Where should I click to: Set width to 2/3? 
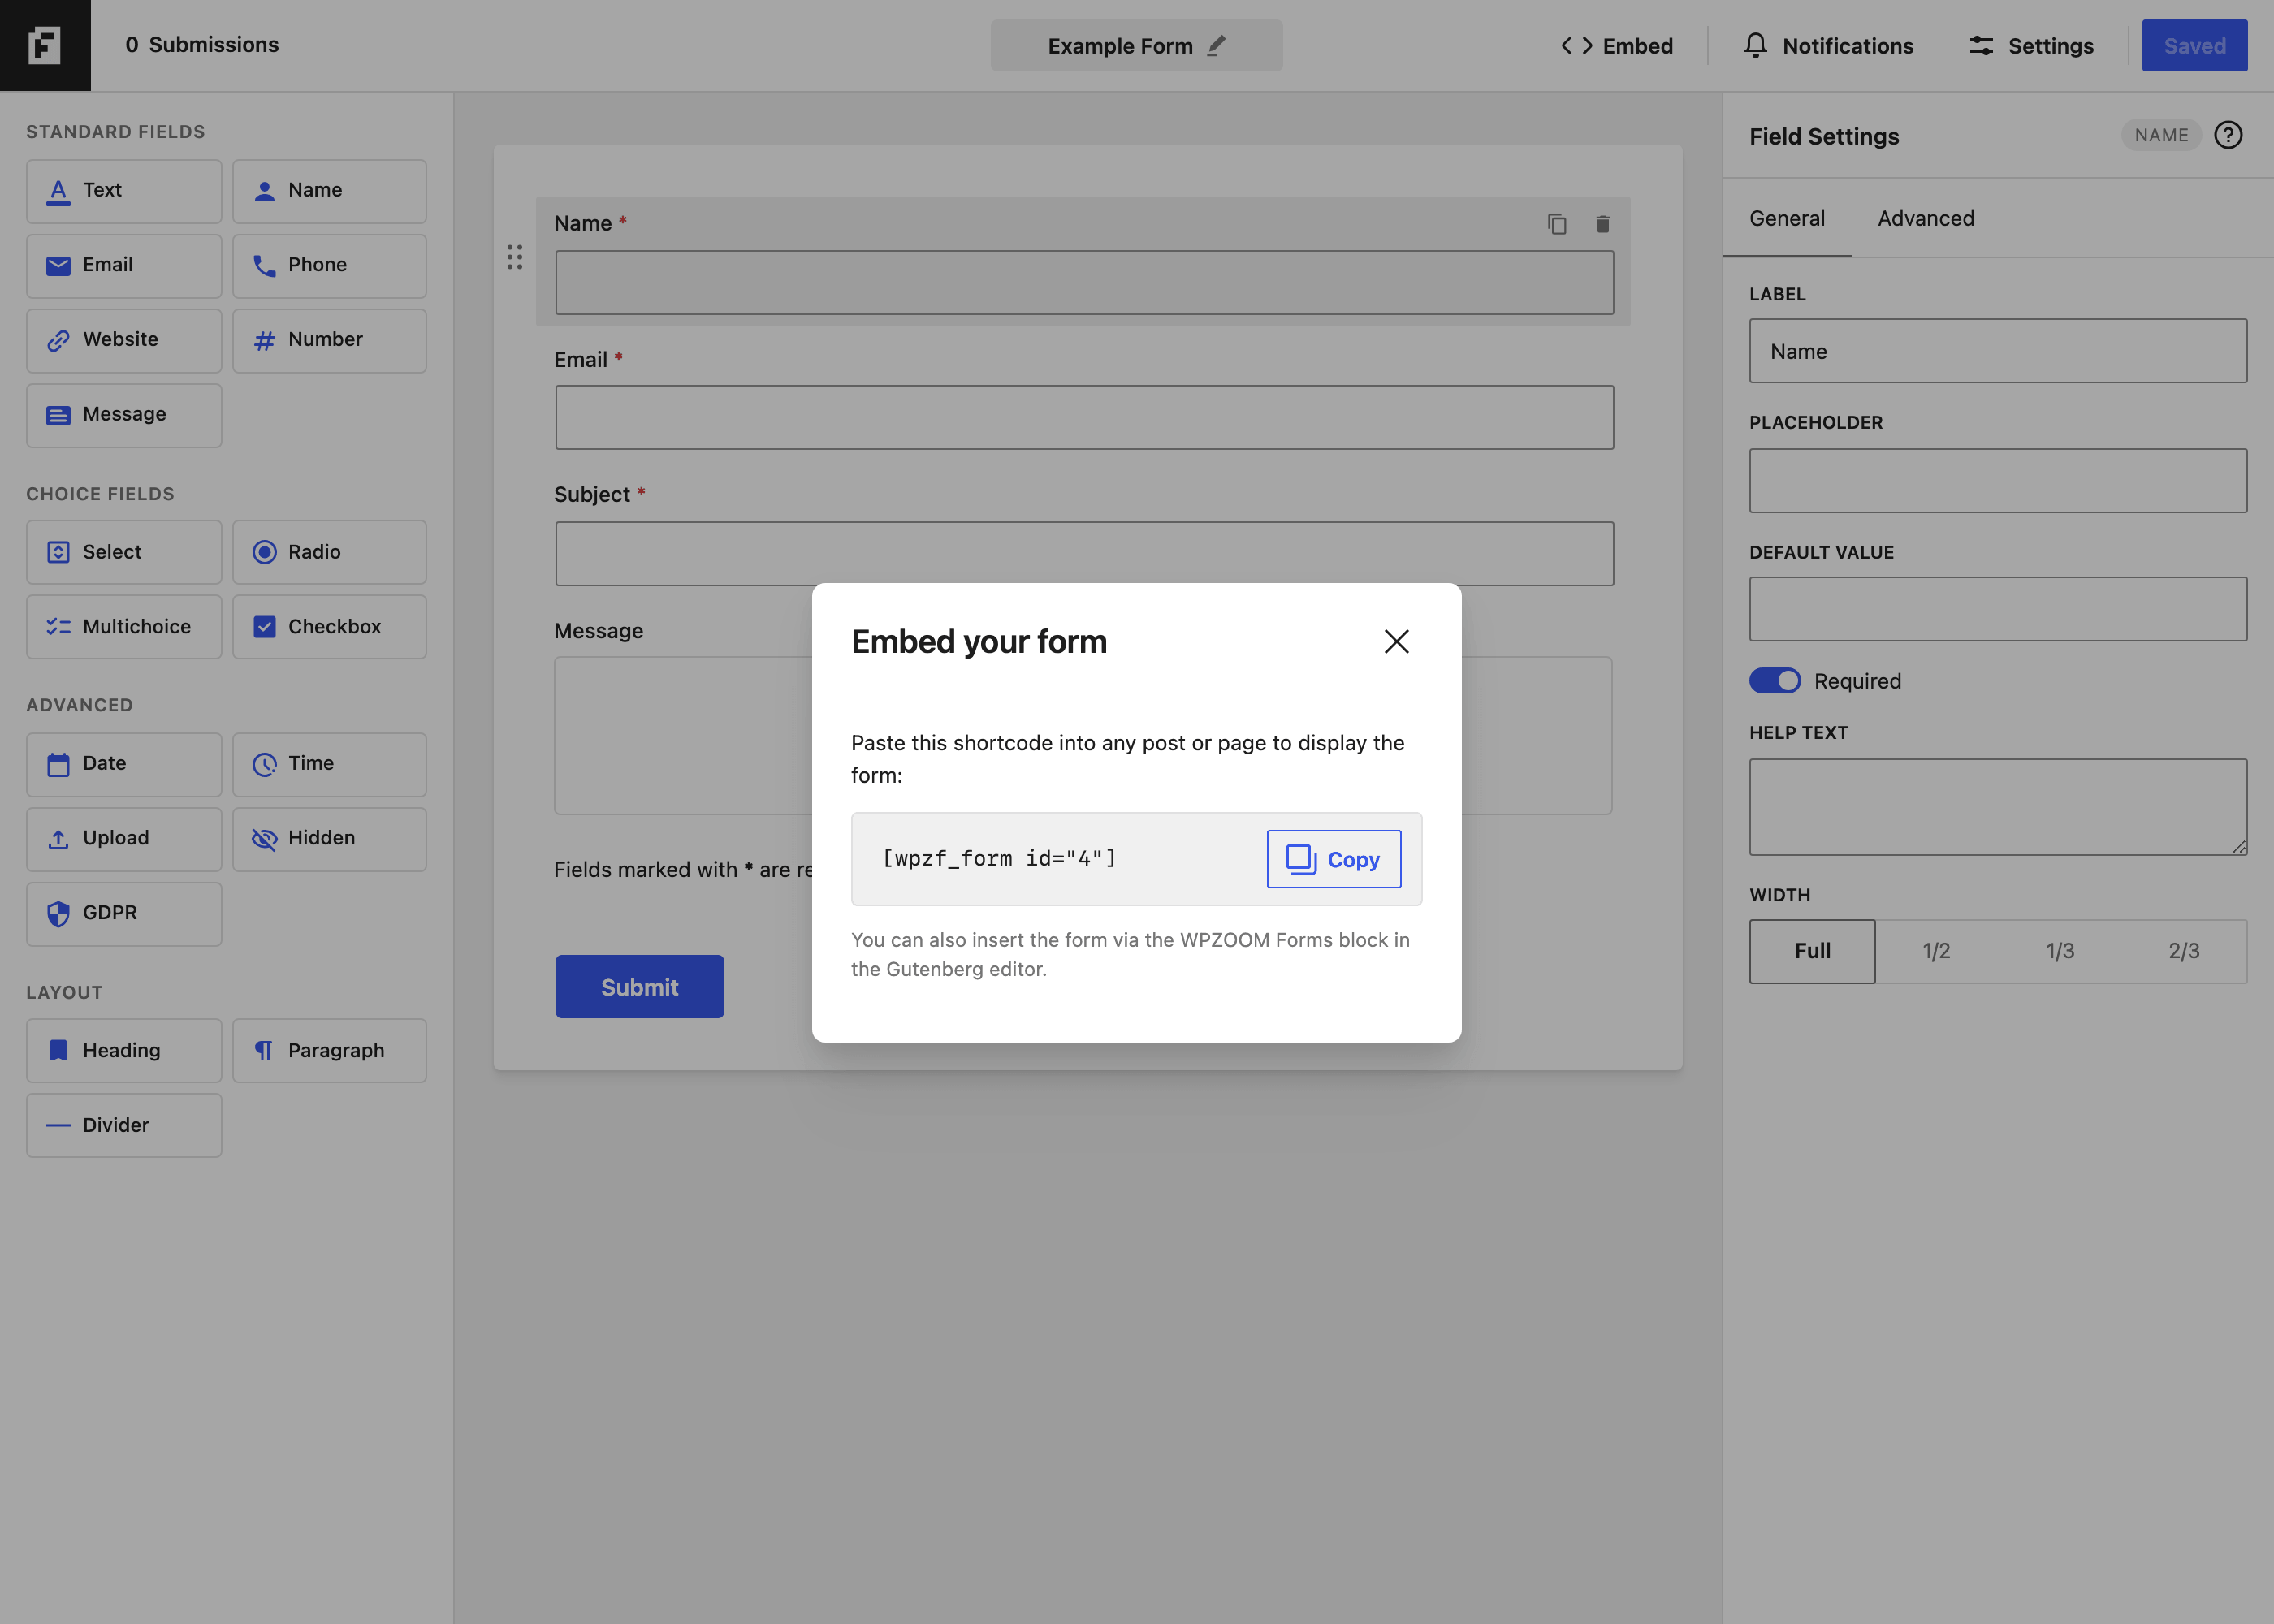coord(2184,951)
